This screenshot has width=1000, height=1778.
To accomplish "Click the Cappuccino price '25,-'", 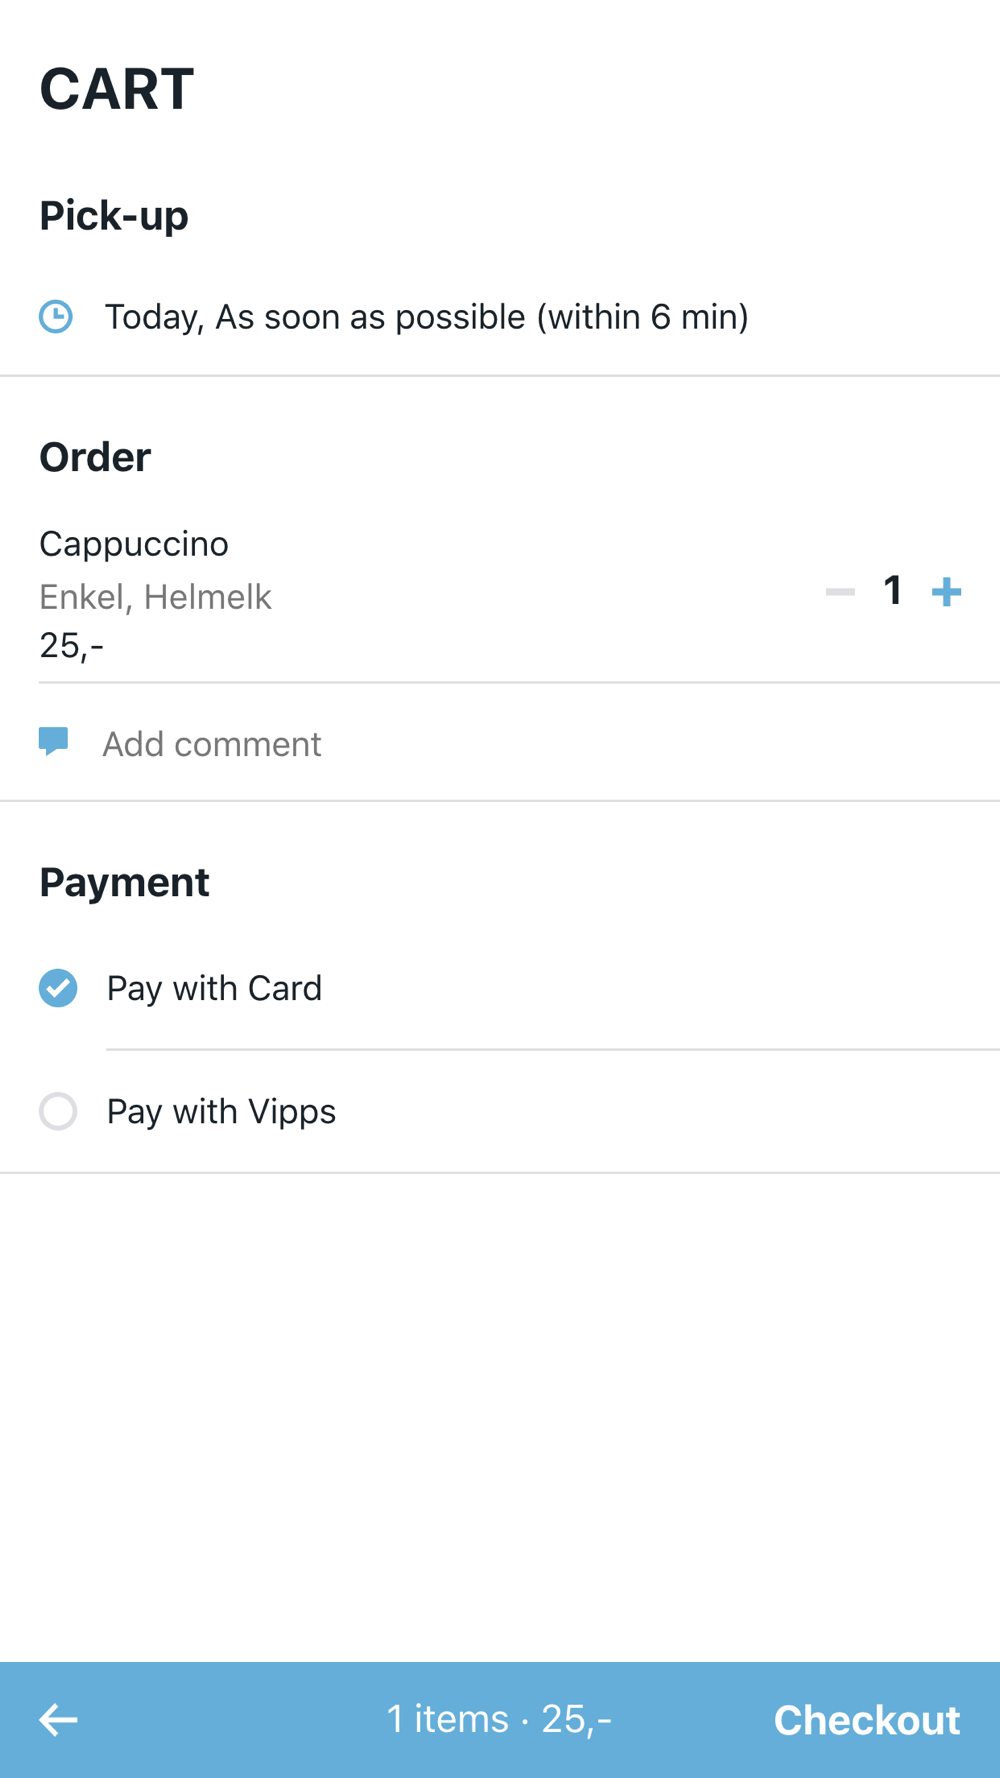I will coord(71,646).
